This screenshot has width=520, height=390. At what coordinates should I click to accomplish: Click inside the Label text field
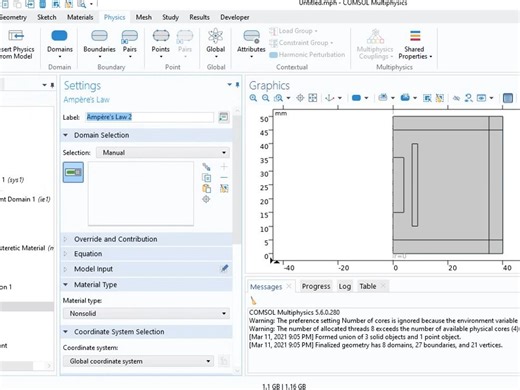point(149,117)
